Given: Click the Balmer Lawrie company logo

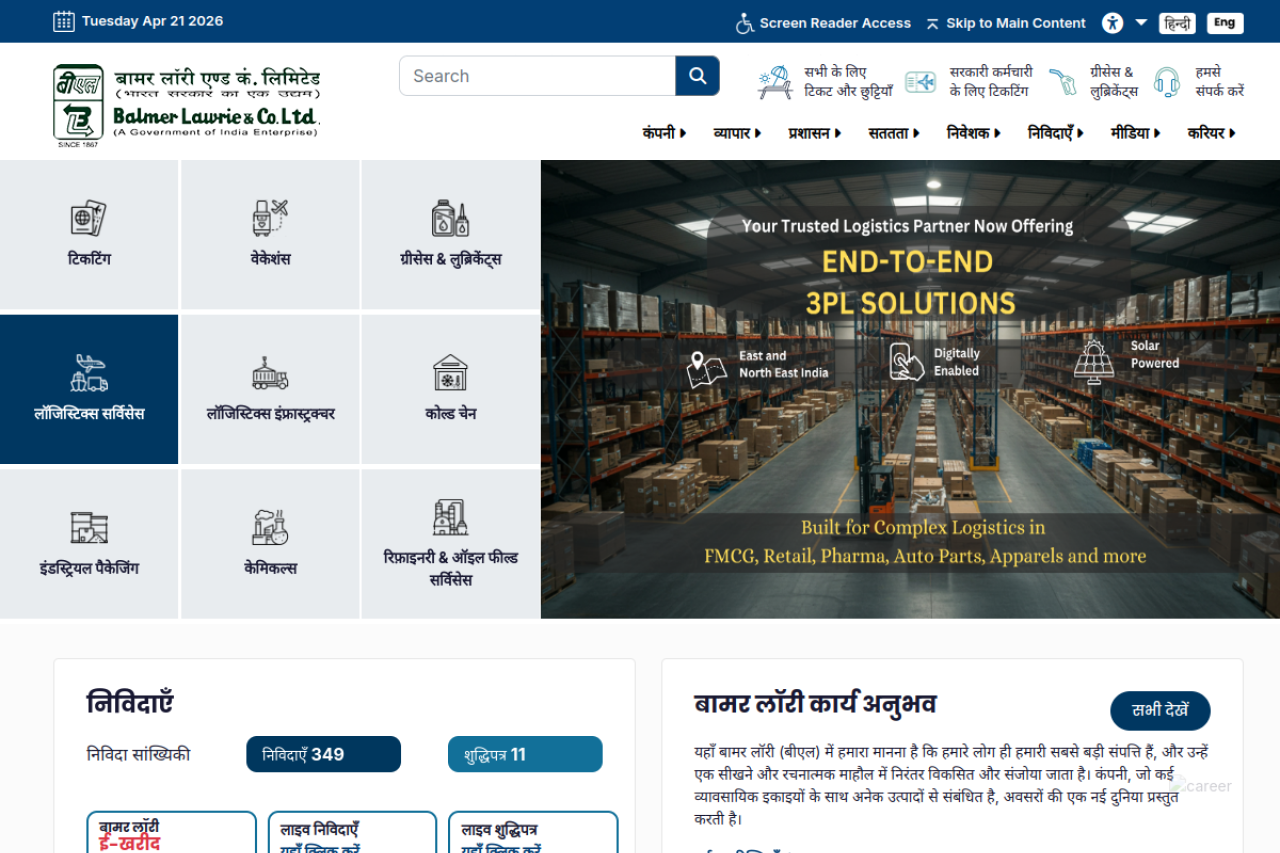Looking at the screenshot, I should click(187, 103).
